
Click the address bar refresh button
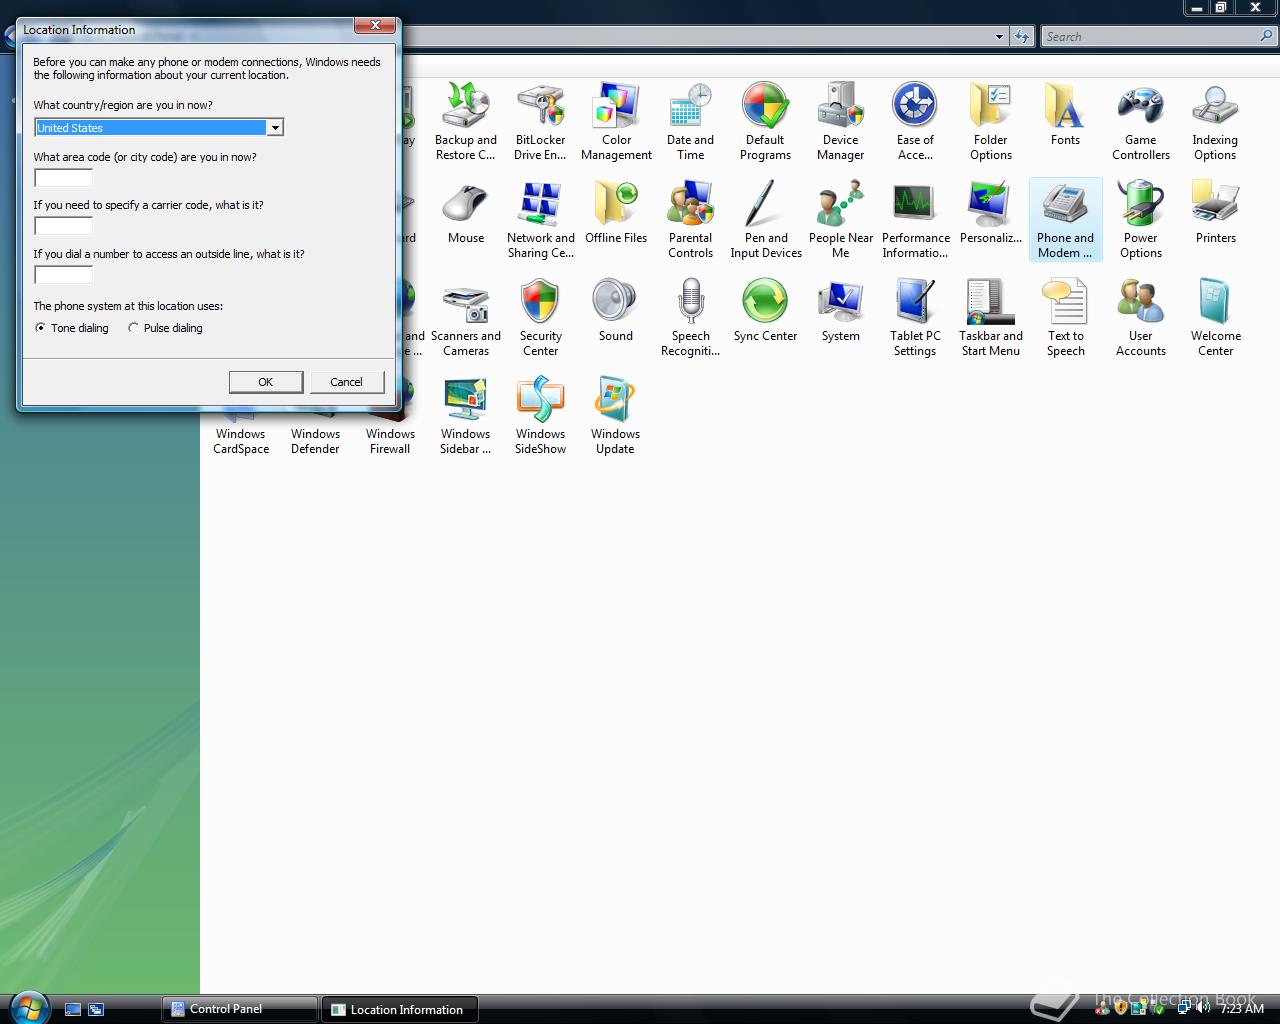tap(1021, 37)
